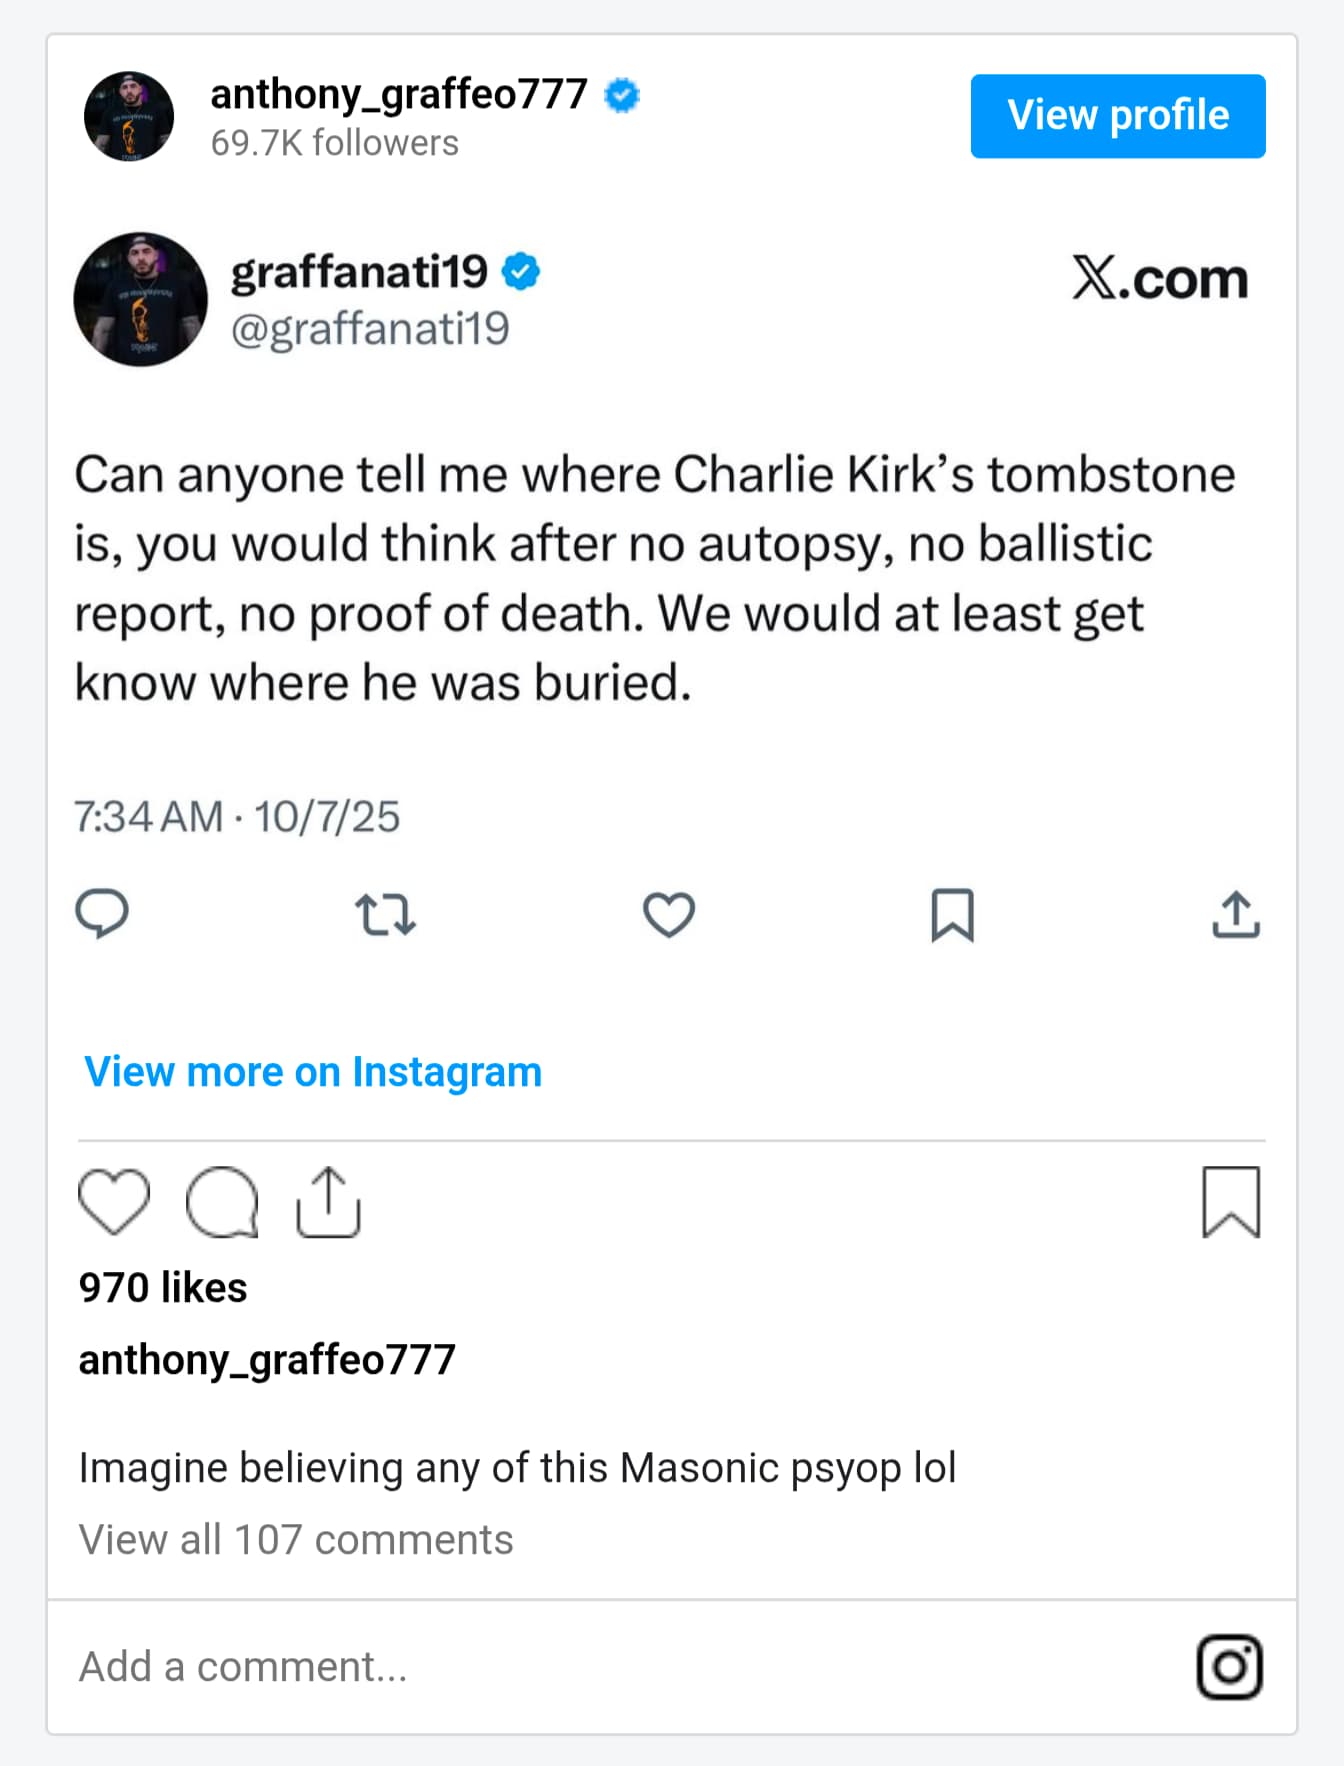Tap the tweet bookmark icon
1344x1766 pixels.
pyautogui.click(x=952, y=914)
